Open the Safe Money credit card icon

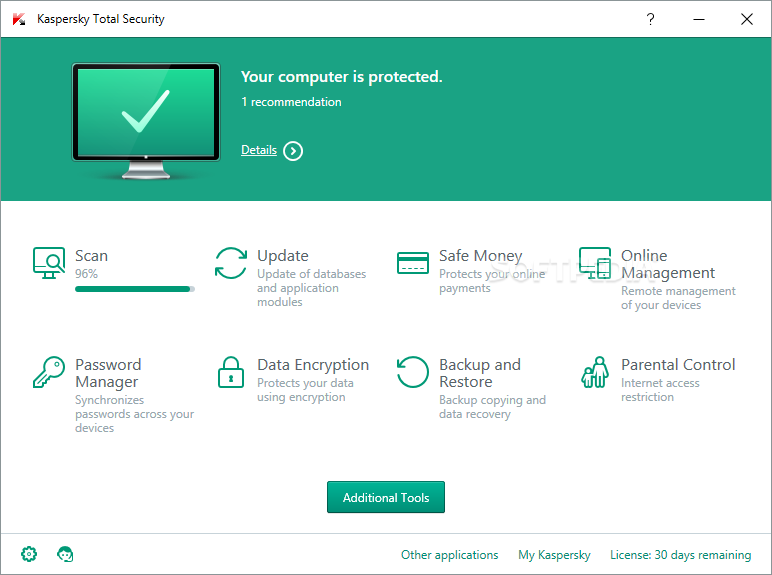point(413,263)
